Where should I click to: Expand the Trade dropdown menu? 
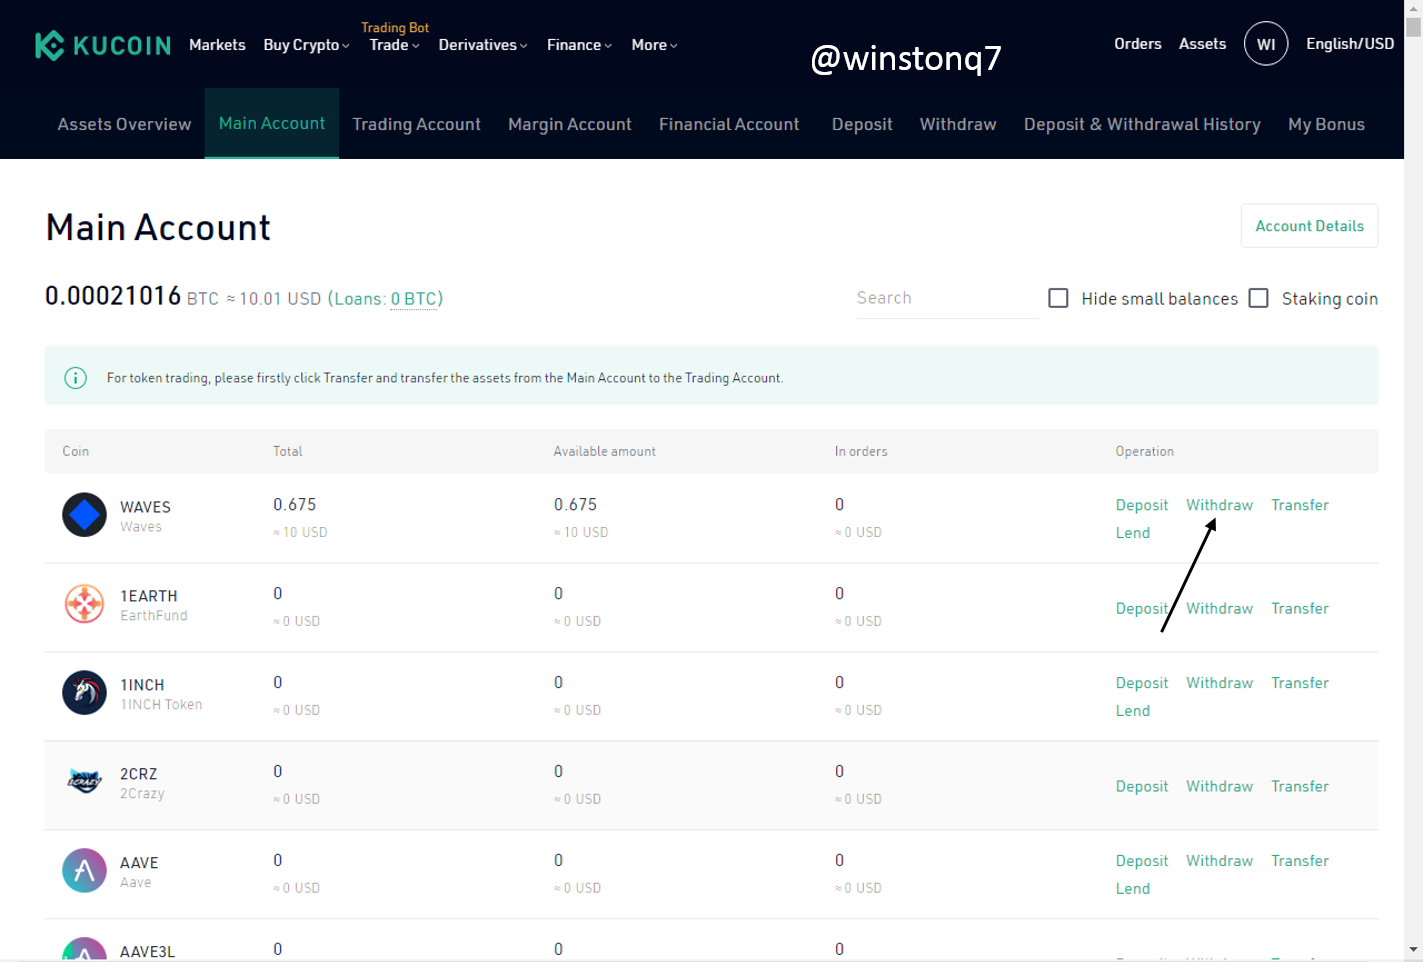coord(394,45)
